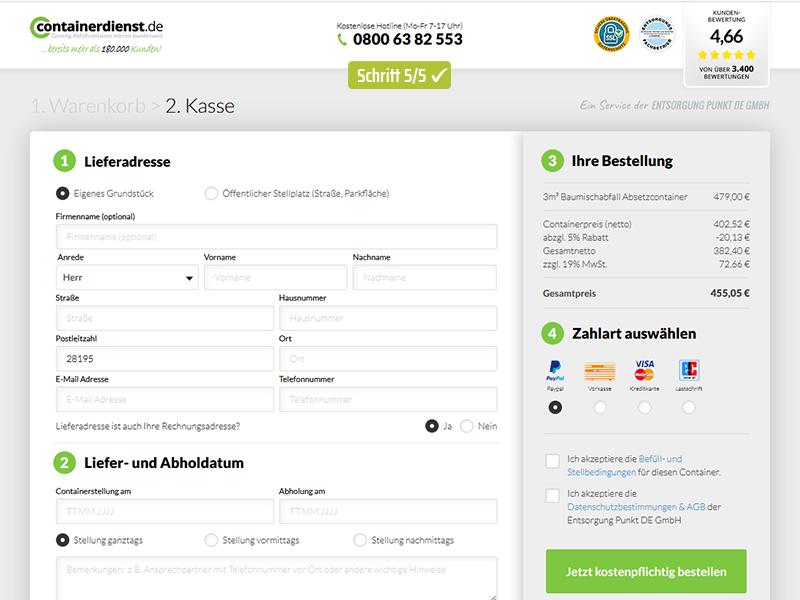The image size is (800, 600).
Task: Select Öffentlicher Stellplatz radio option
Action: [x=211, y=193]
